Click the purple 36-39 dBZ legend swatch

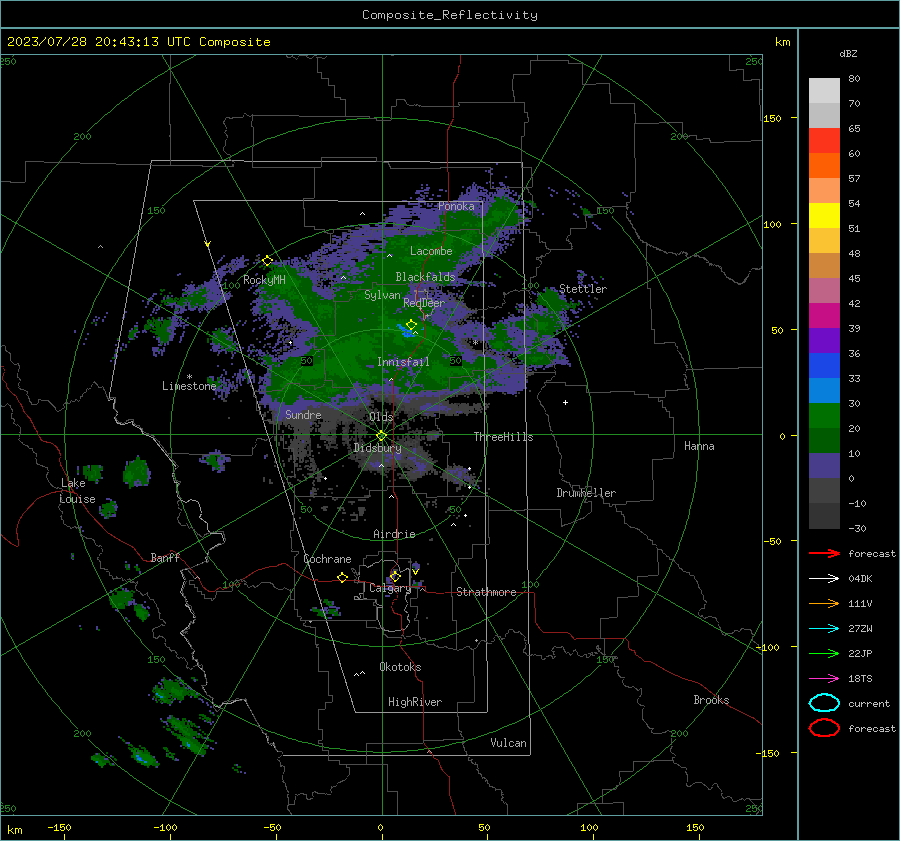824,340
